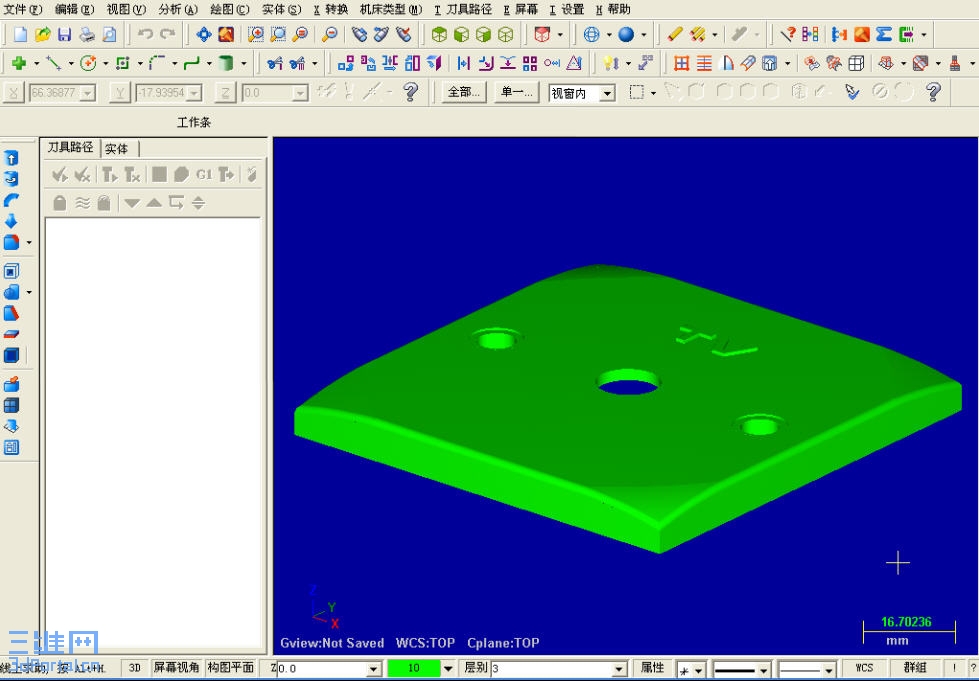Select the fillet tool icon
The image size is (979, 681).
pyautogui.click(x=157, y=63)
